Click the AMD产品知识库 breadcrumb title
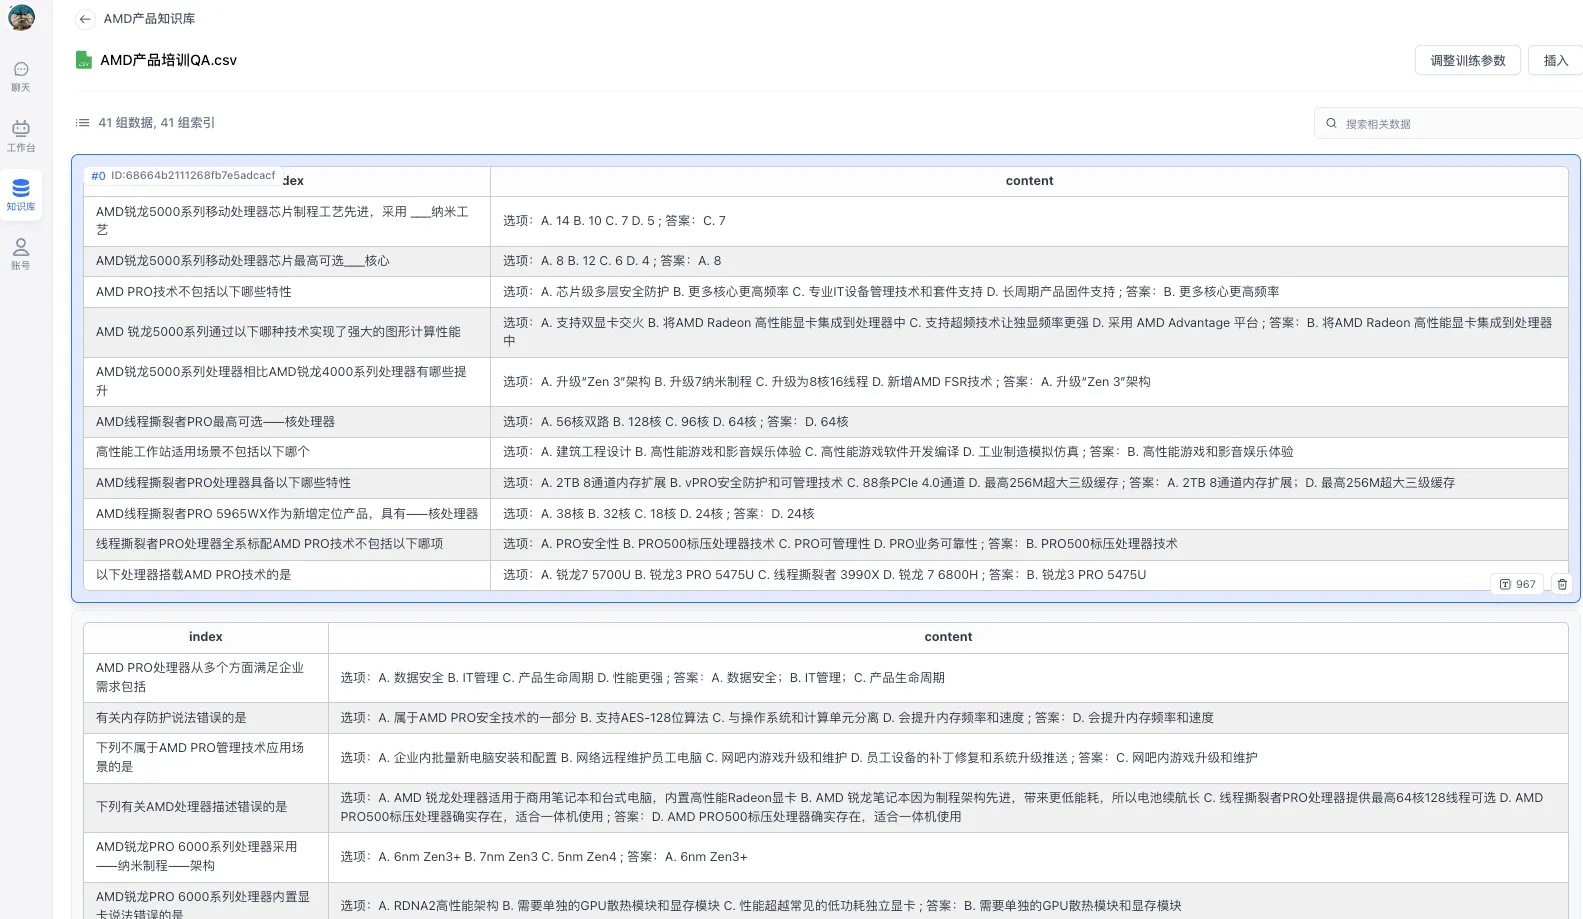The height and width of the screenshot is (919, 1583). coord(150,19)
